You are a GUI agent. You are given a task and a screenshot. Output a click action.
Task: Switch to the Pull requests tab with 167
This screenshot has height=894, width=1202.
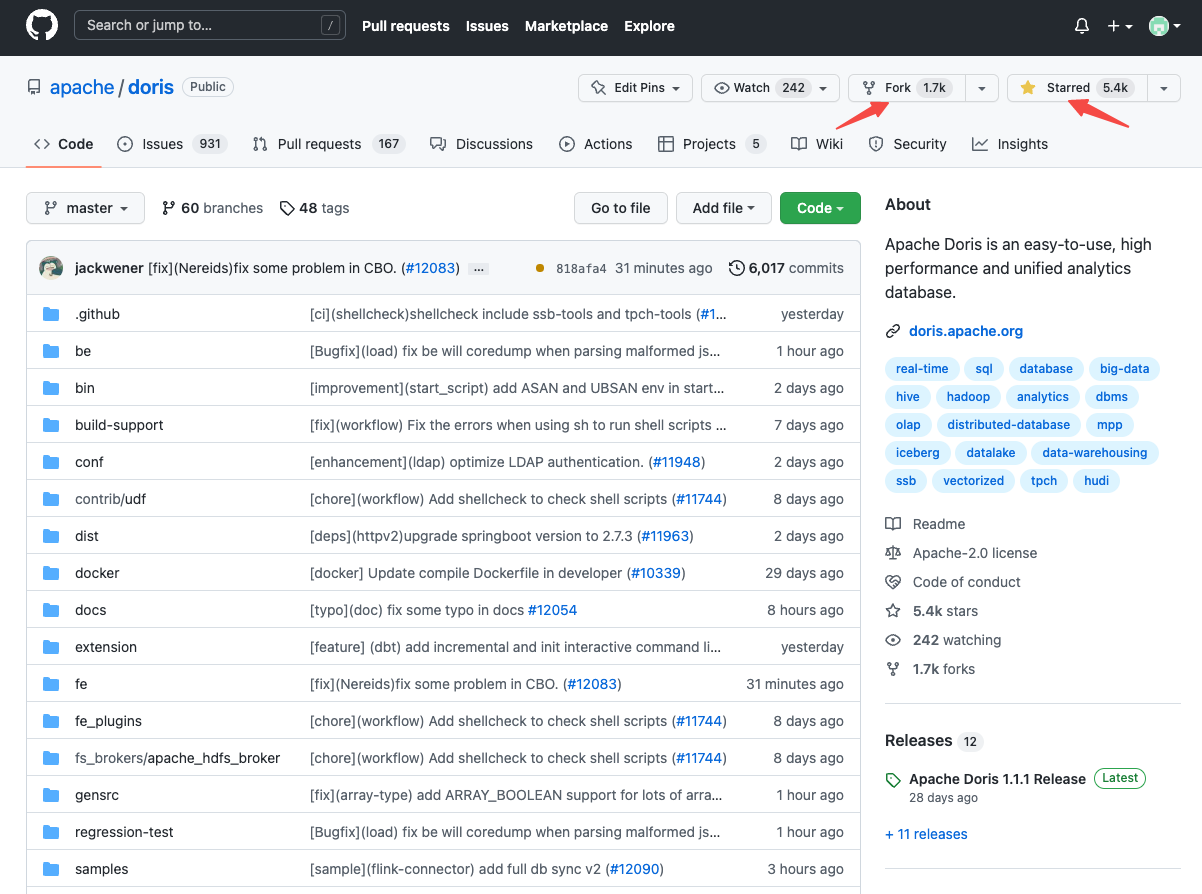tap(327, 144)
